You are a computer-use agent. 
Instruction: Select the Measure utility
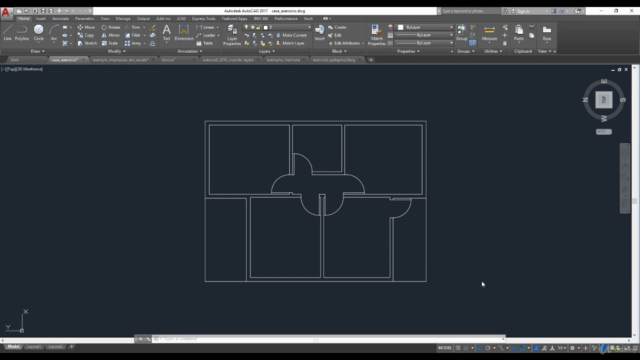(x=489, y=32)
